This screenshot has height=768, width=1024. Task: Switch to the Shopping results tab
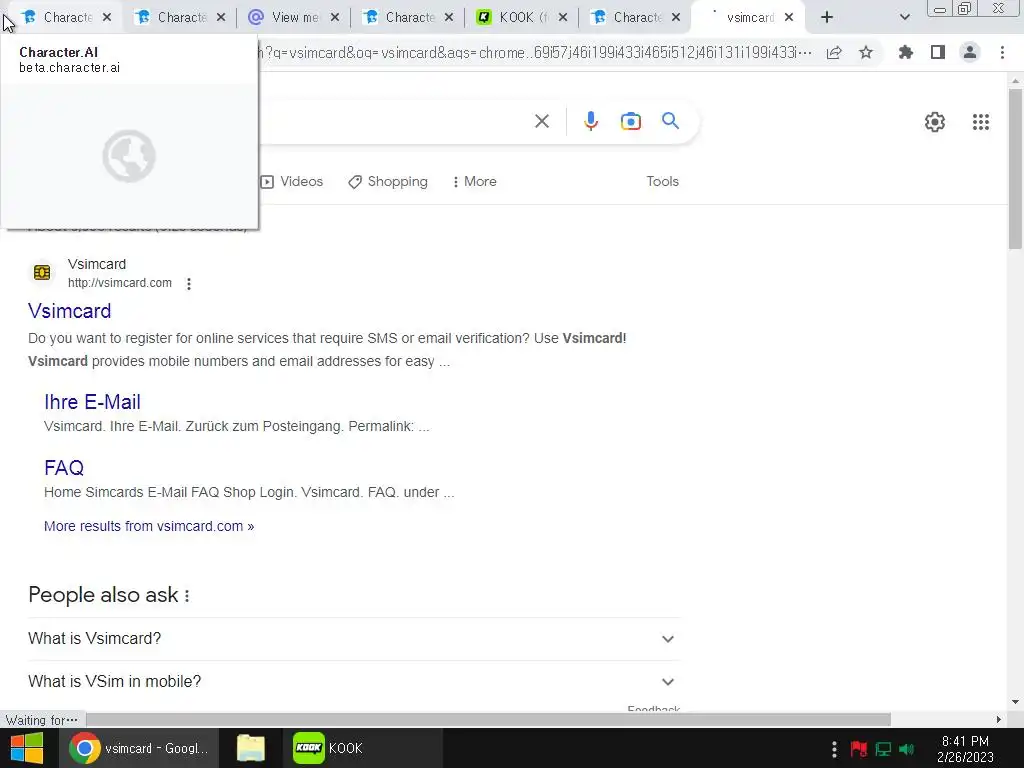[x=388, y=182]
